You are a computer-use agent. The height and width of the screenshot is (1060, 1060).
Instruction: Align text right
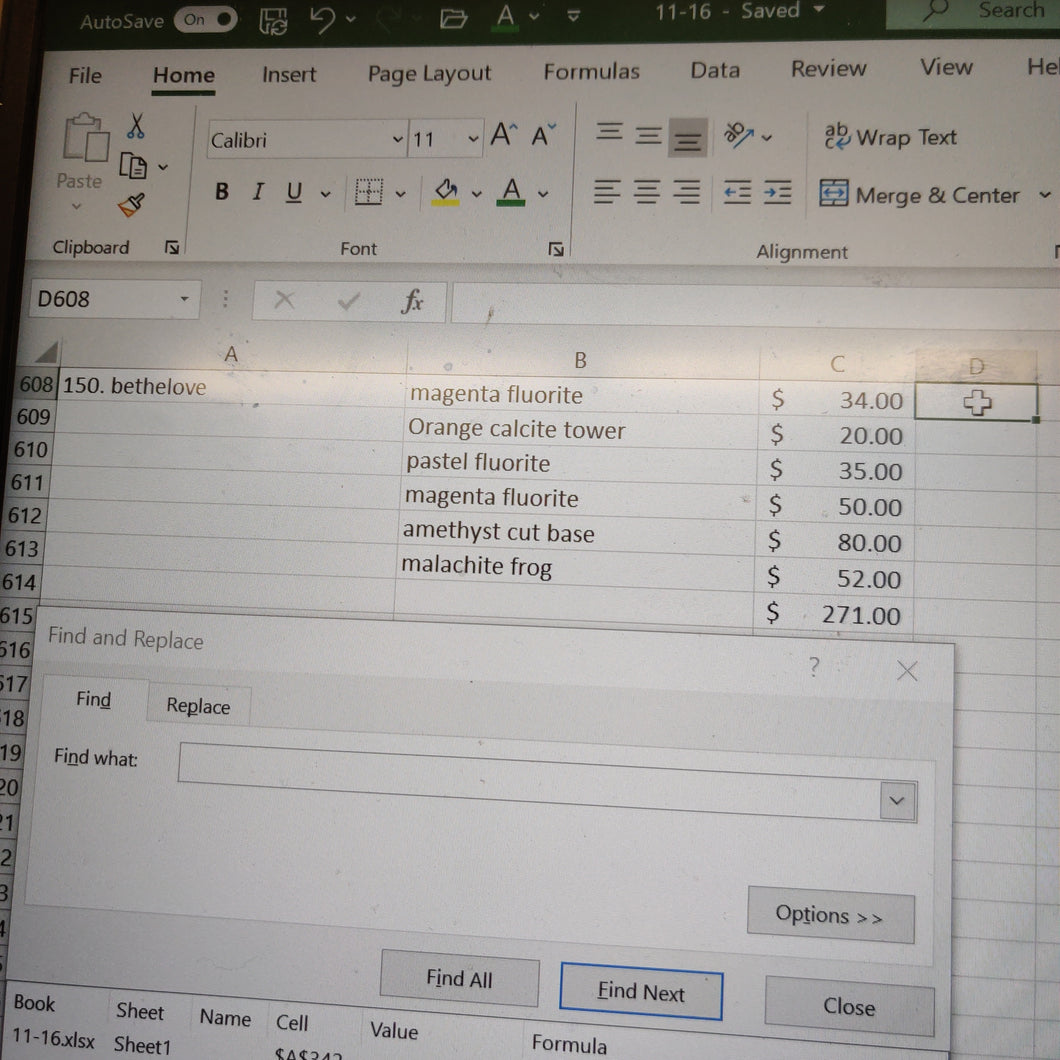point(687,193)
